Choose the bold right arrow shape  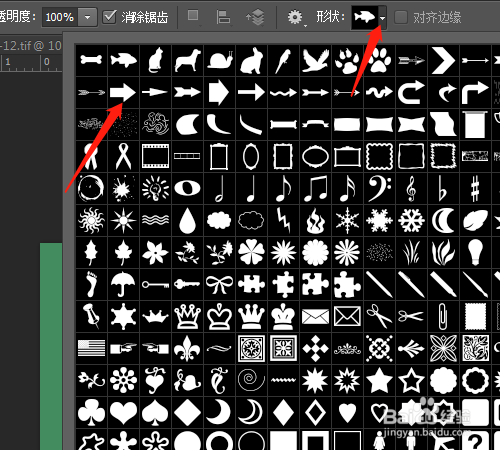pyautogui.click(x=123, y=92)
